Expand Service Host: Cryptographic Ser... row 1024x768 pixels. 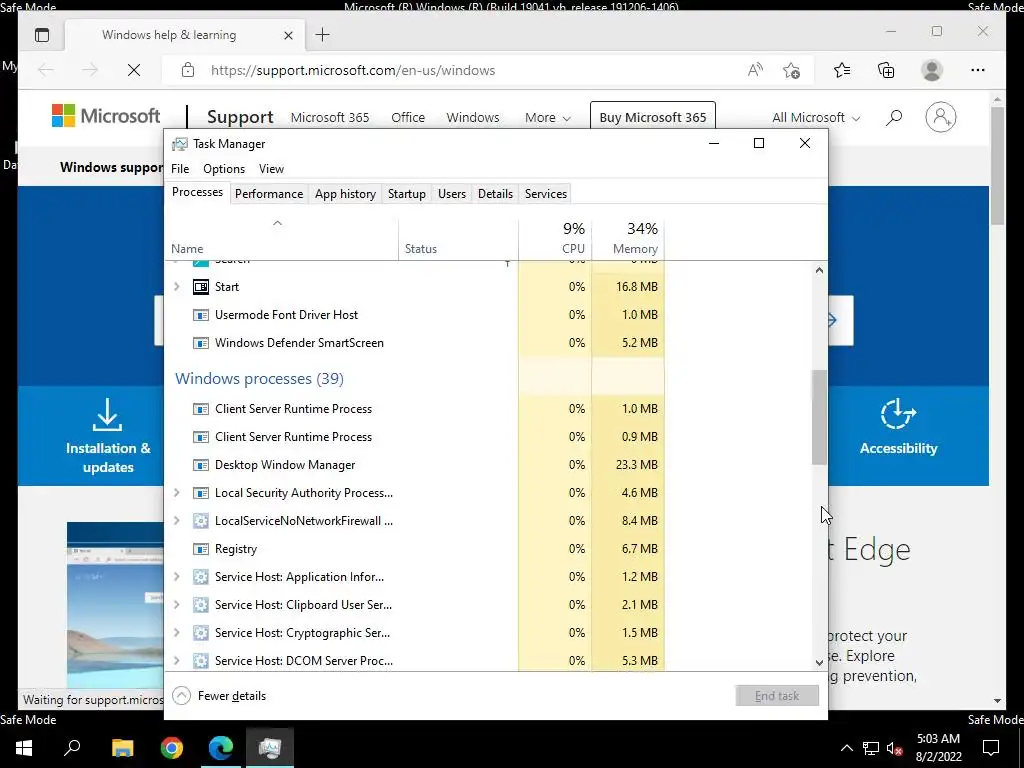click(176, 633)
